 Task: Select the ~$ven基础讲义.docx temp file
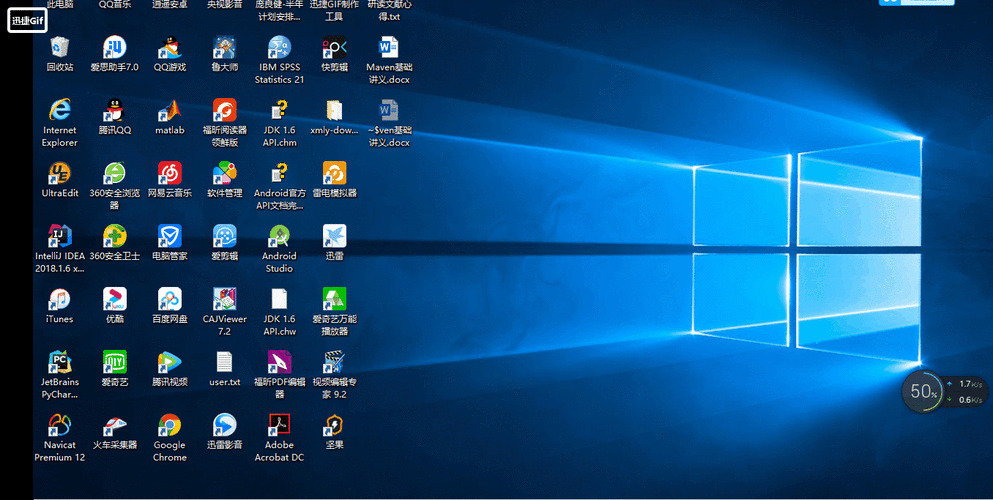click(x=389, y=110)
